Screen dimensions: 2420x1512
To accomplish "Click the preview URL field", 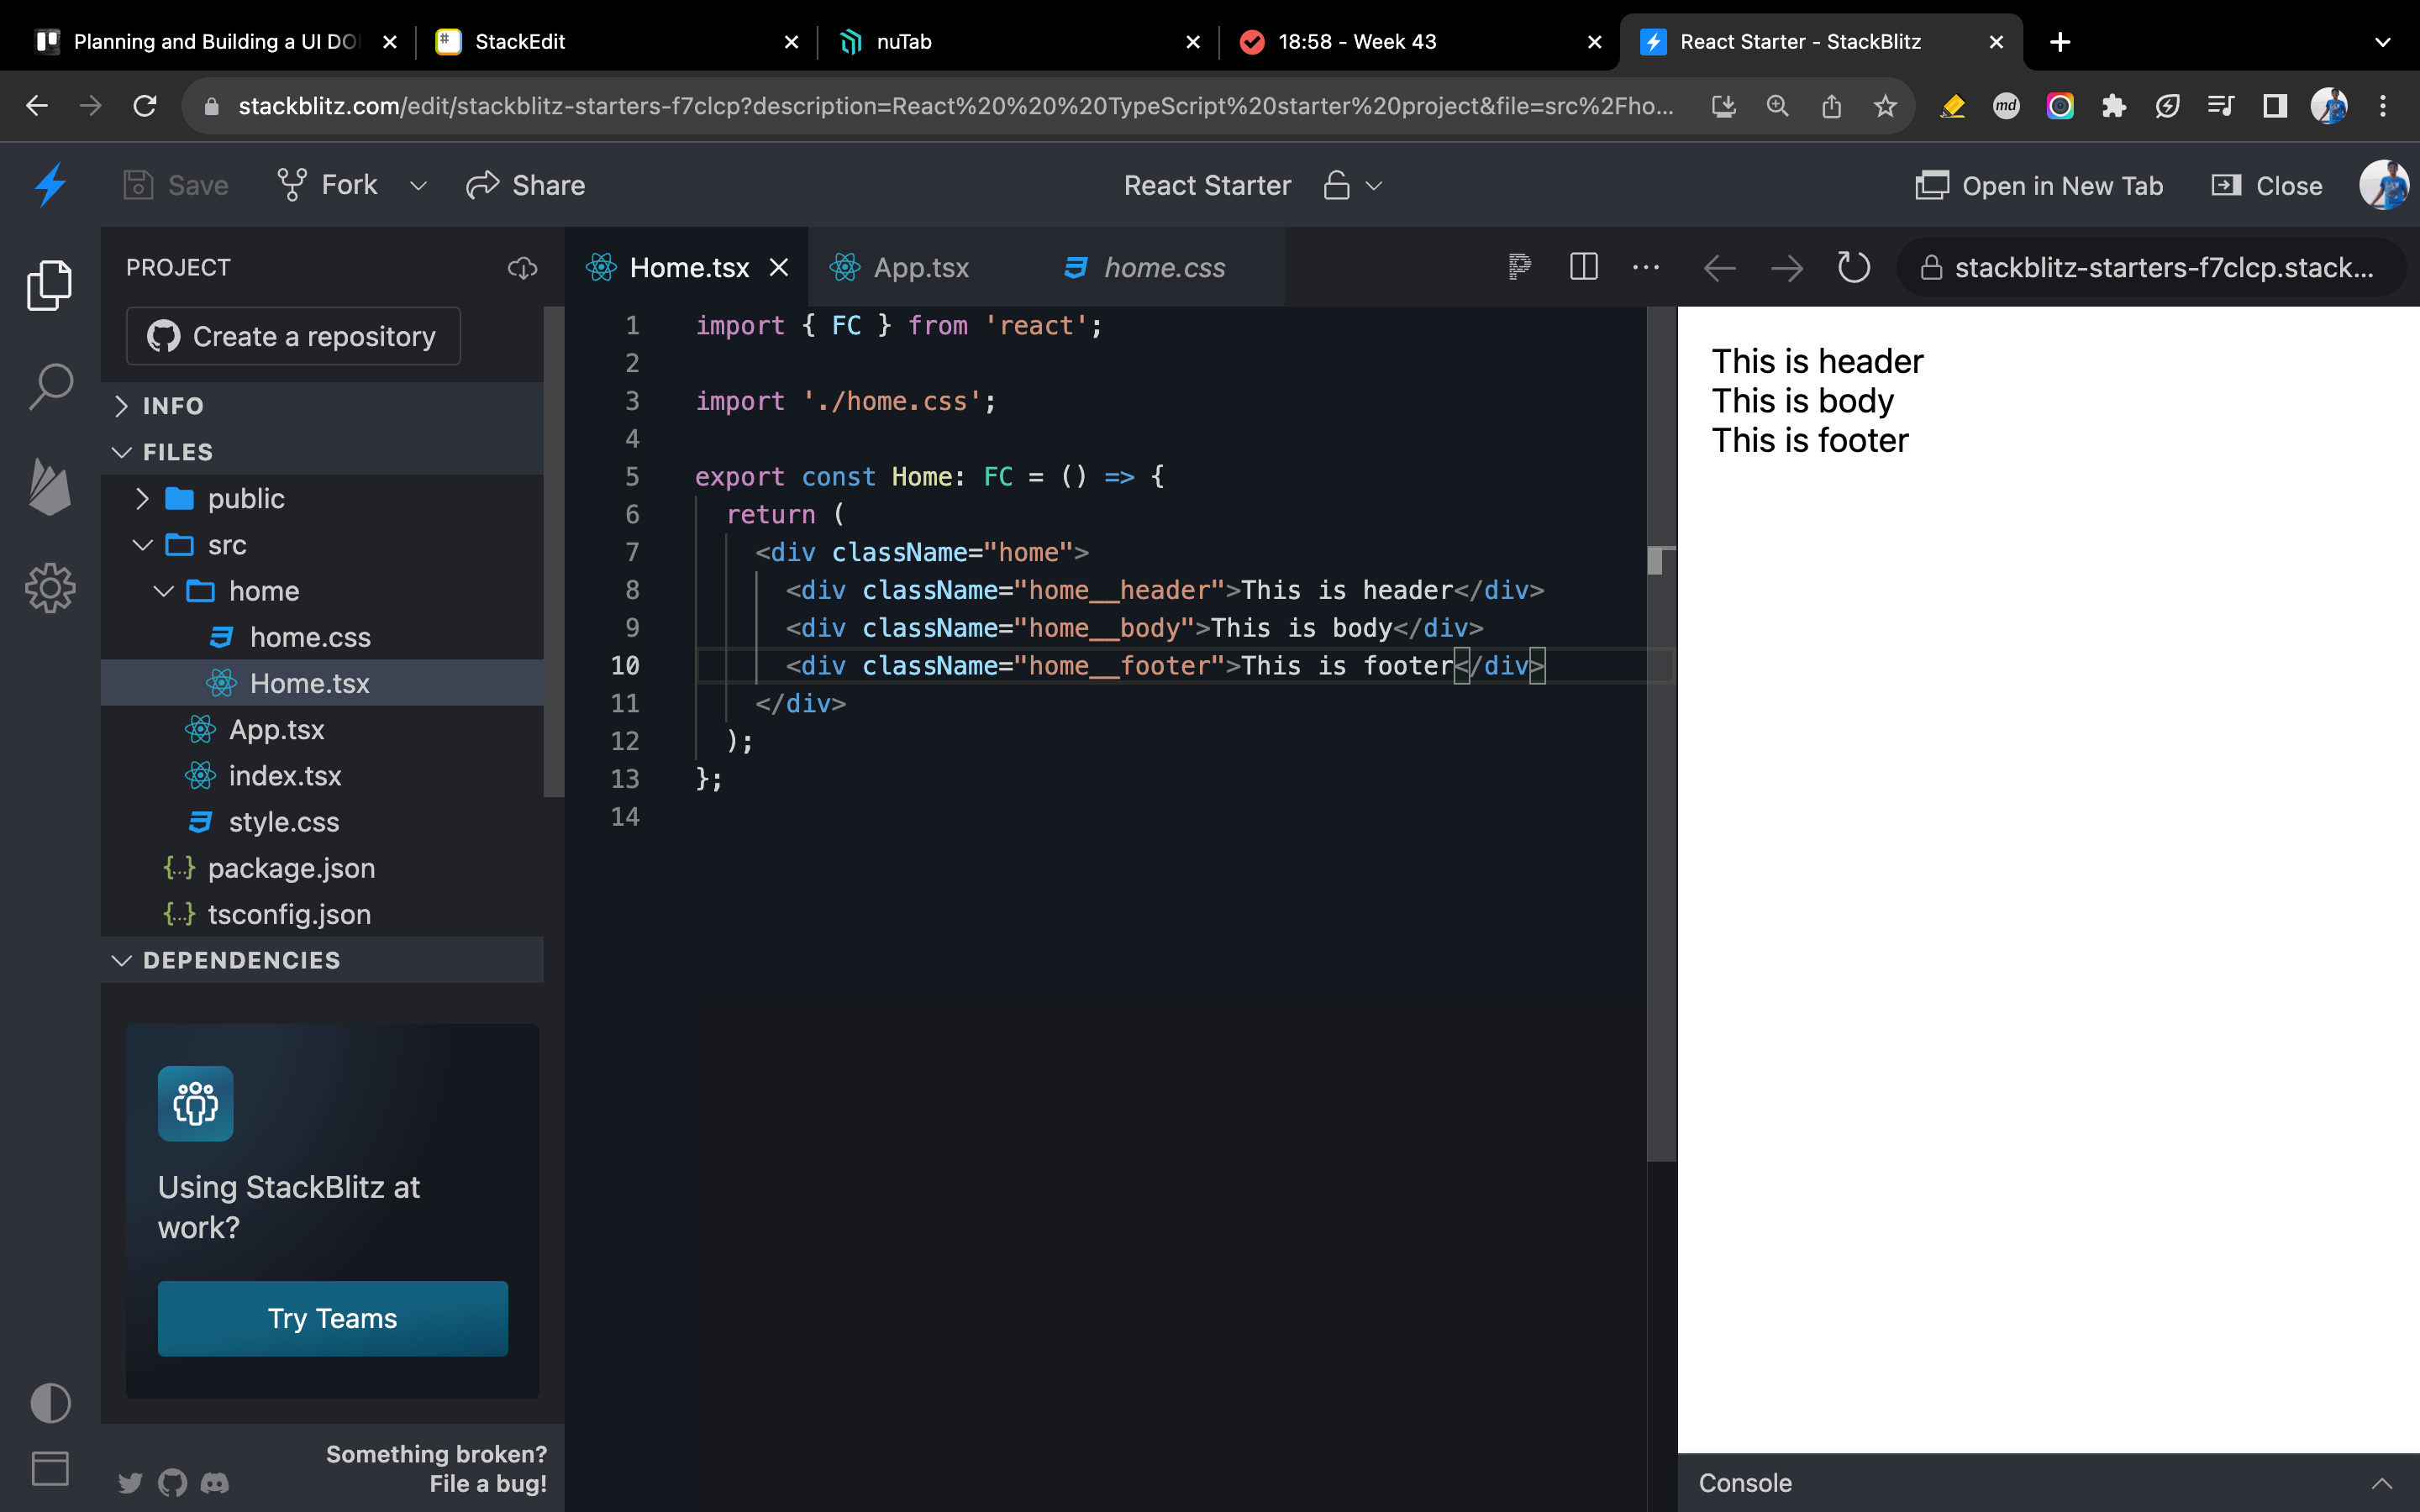I will (x=2151, y=267).
